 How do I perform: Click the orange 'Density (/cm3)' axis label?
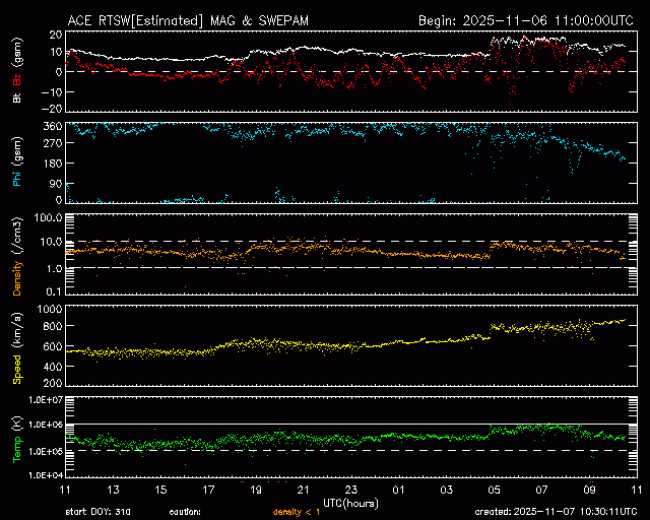click(x=17, y=256)
